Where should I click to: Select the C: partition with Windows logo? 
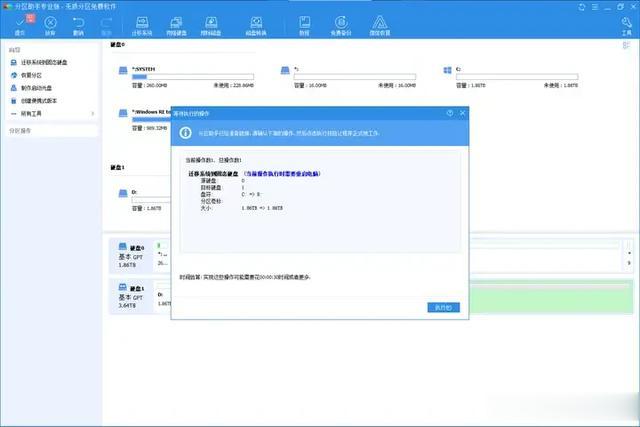pos(511,77)
